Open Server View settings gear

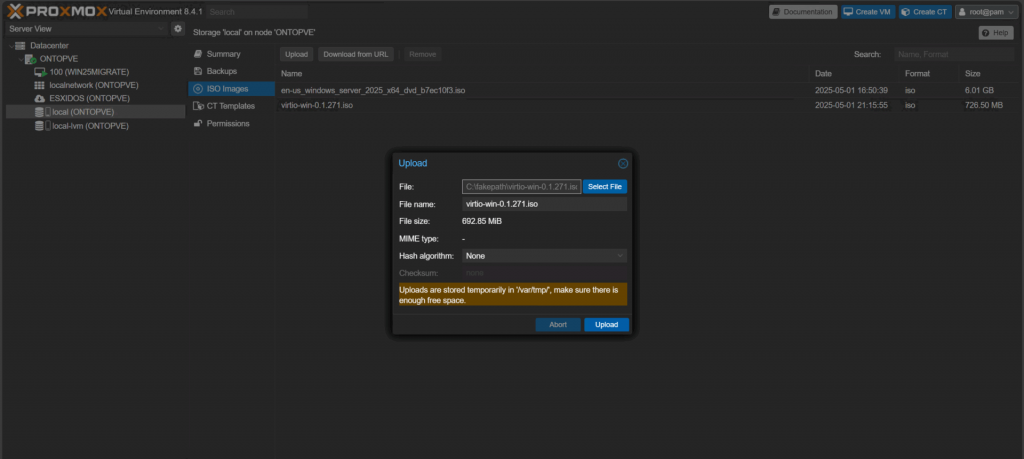point(178,29)
